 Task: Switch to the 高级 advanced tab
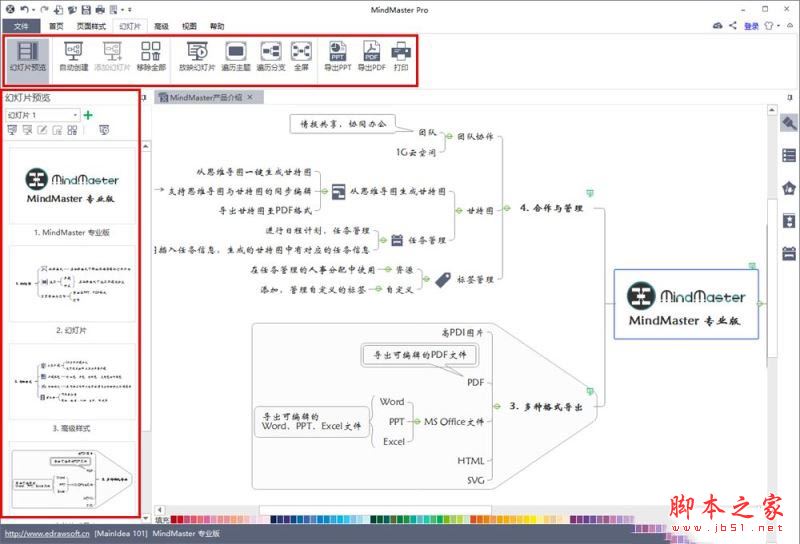(x=161, y=26)
